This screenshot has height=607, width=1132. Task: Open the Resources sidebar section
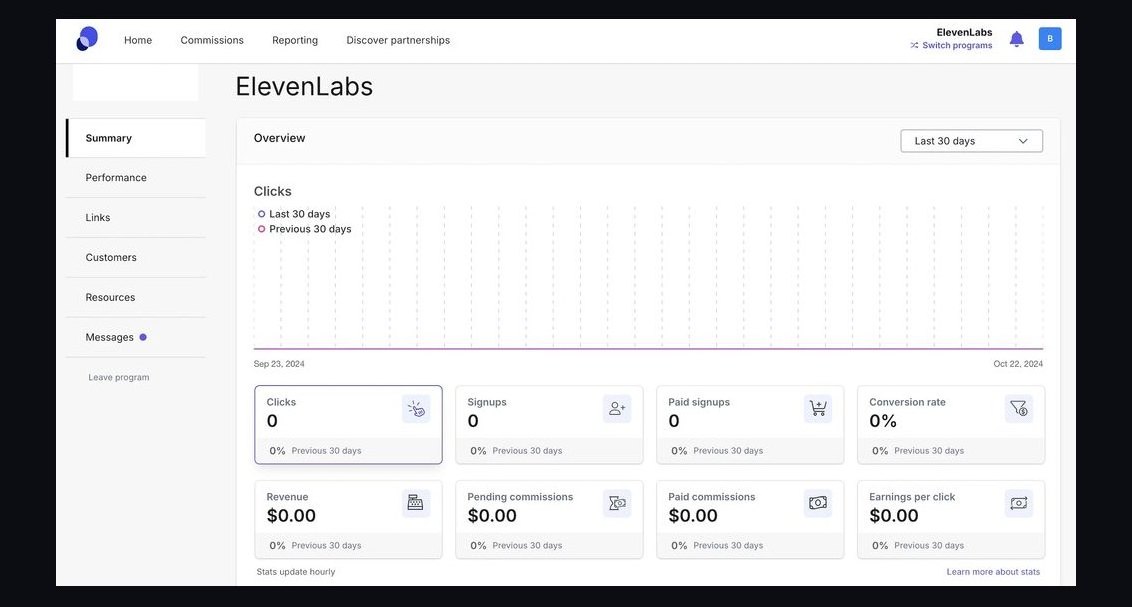coord(136,297)
